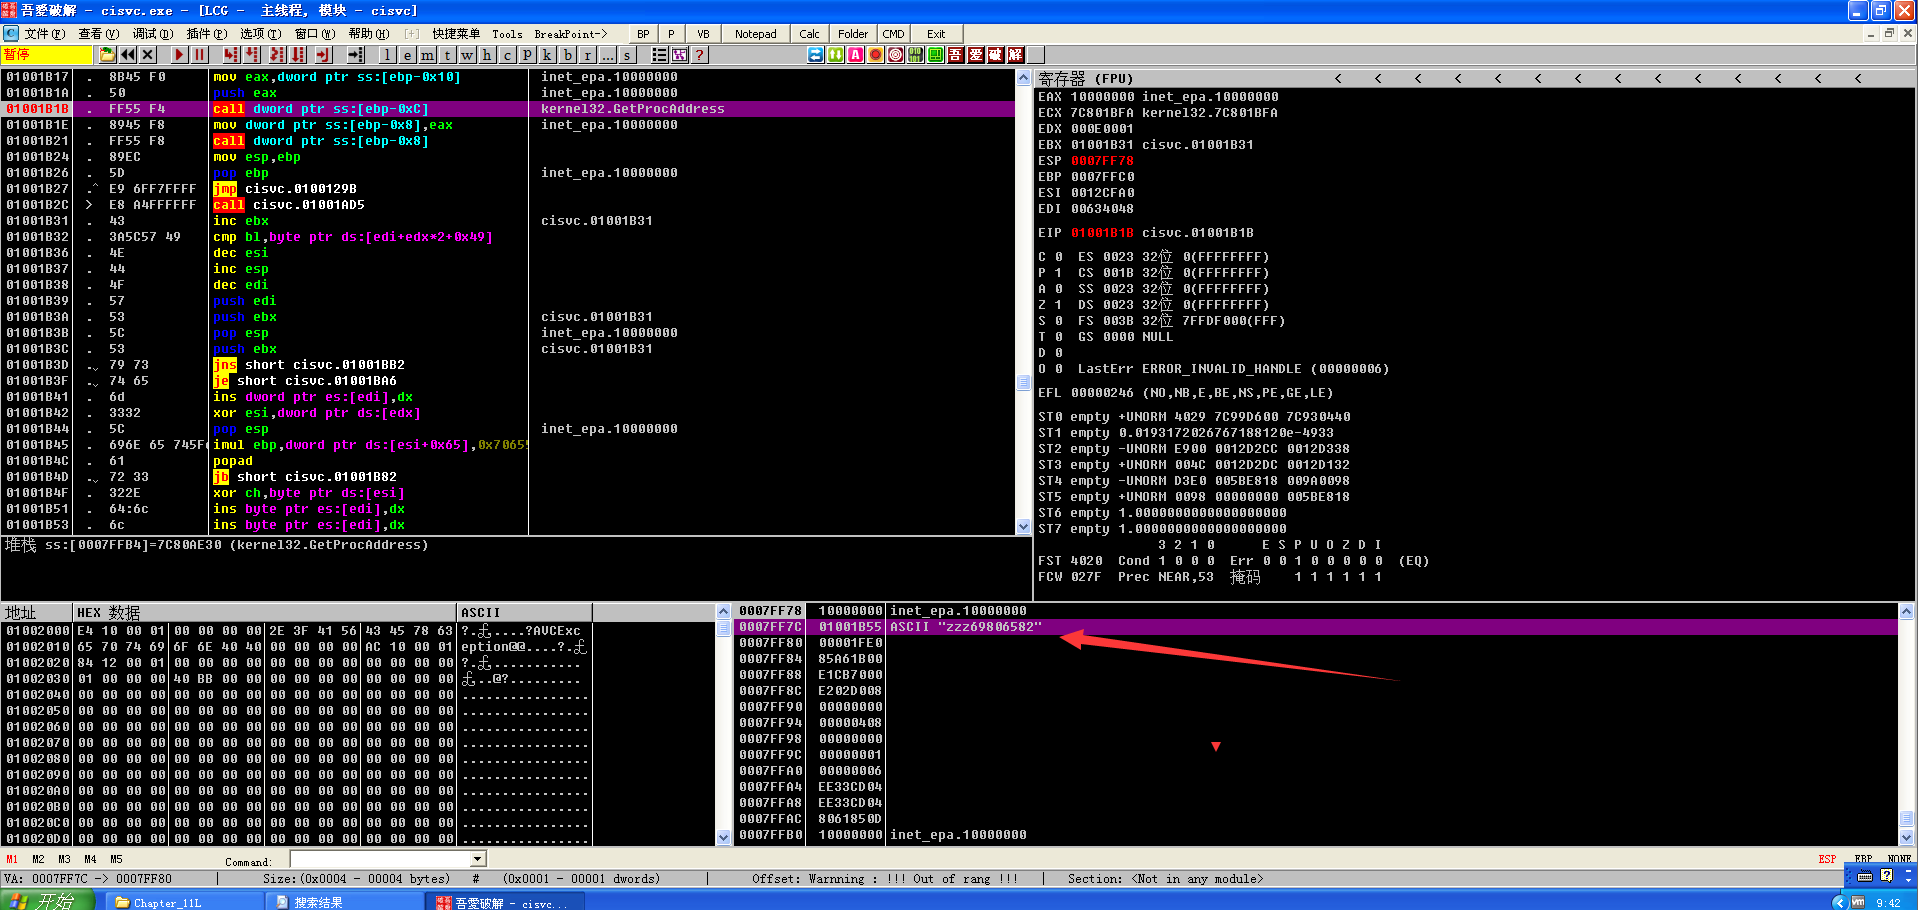Expand the BreakPoint-> menu
The image size is (1918, 910).
click(570, 34)
